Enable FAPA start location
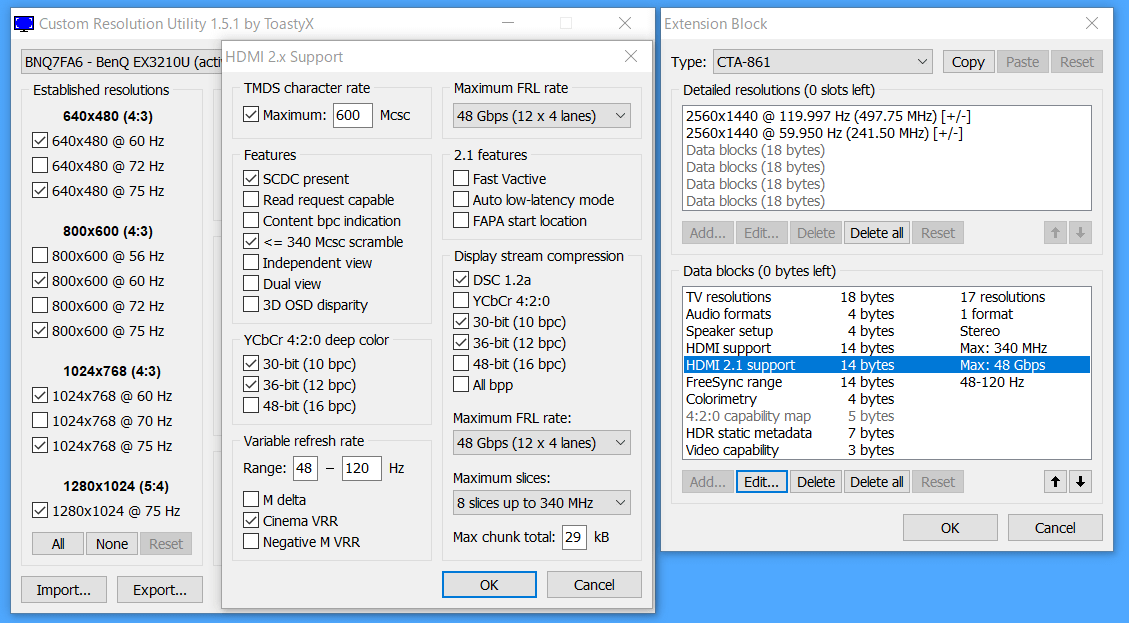Viewport: 1129px width, 623px height. [461, 220]
